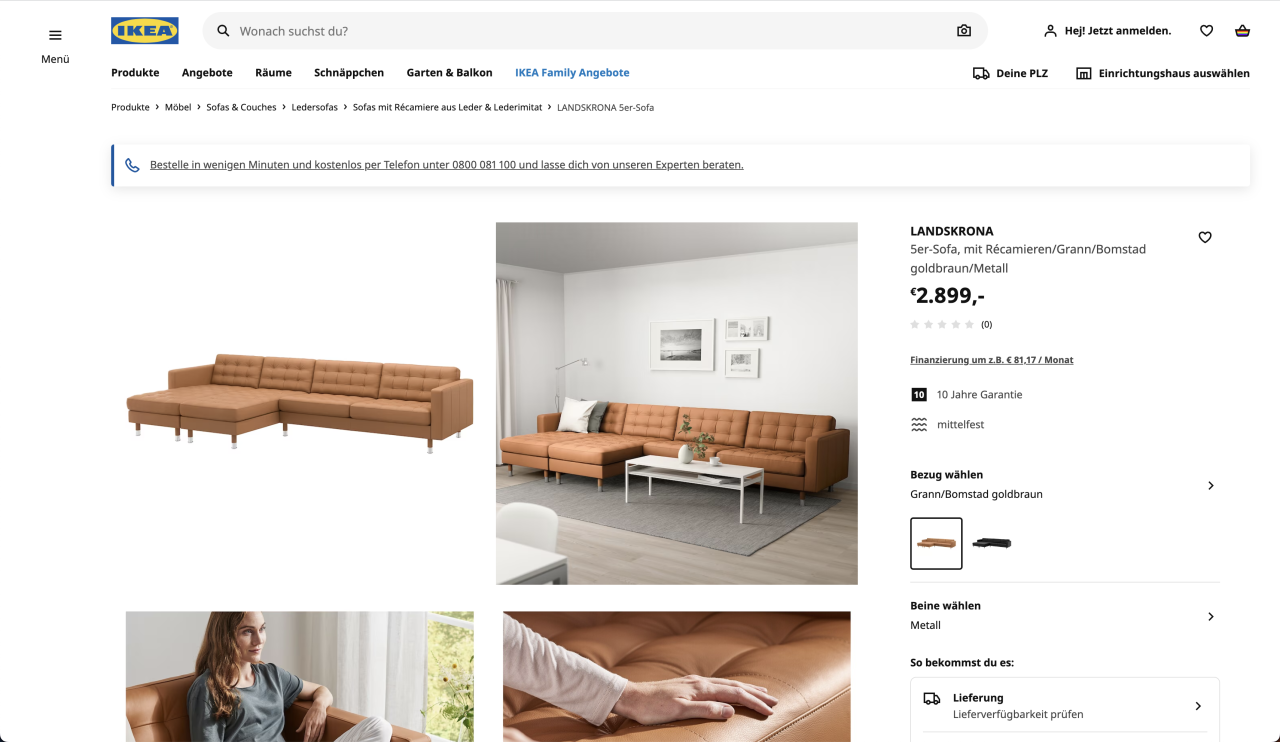Image resolution: width=1280 pixels, height=742 pixels.
Task: Select the goldbraun sofa cover swatch
Action: click(x=936, y=543)
